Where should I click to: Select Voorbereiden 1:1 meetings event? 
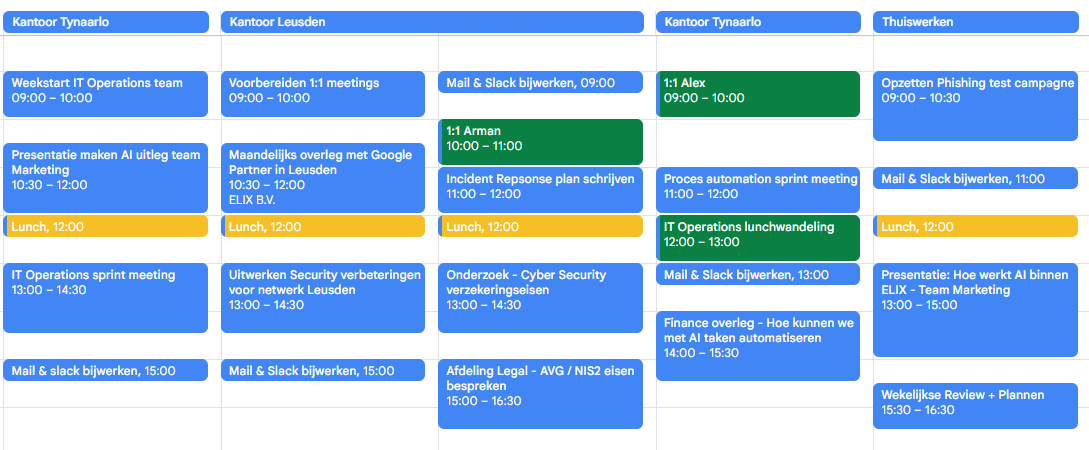(x=323, y=94)
